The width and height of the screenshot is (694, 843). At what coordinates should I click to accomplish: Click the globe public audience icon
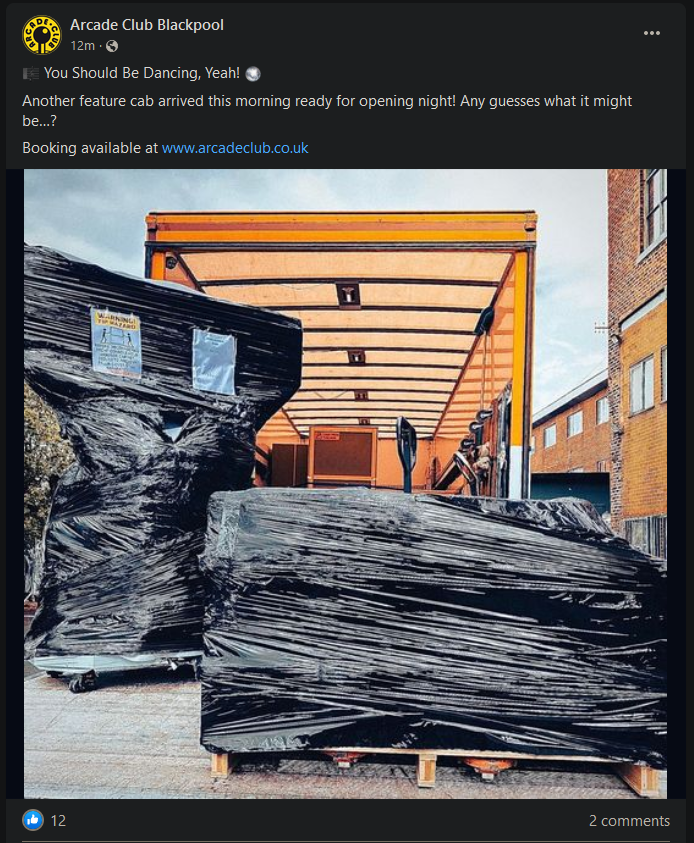click(112, 47)
